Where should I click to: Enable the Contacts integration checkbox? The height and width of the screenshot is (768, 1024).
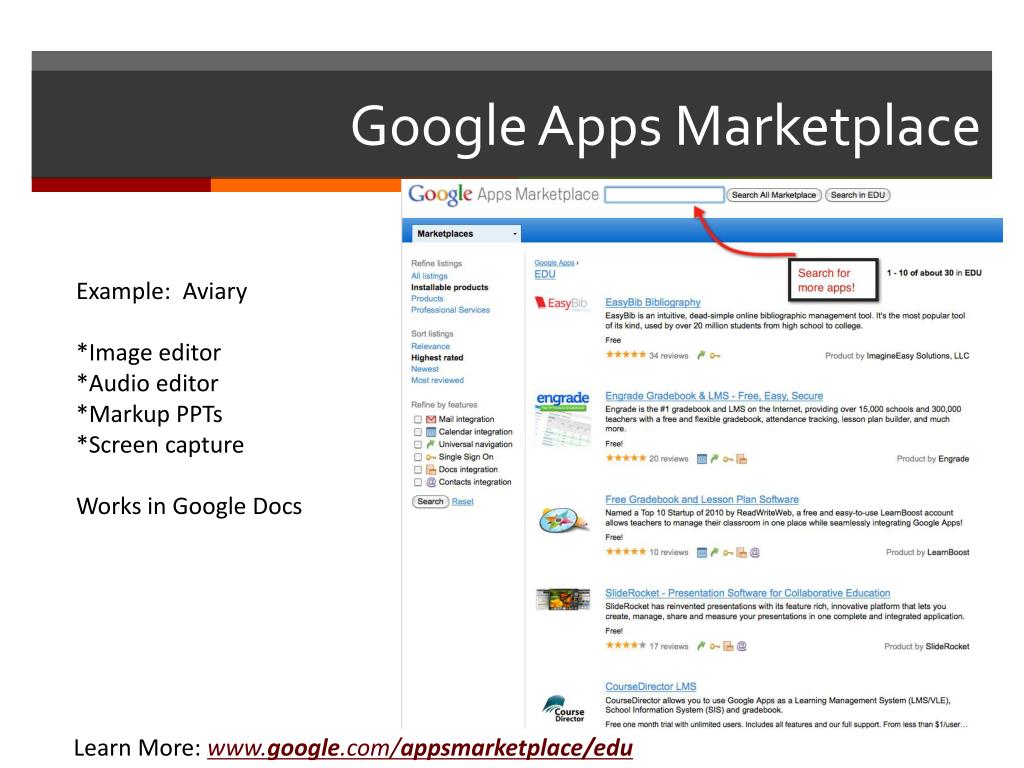(x=418, y=482)
